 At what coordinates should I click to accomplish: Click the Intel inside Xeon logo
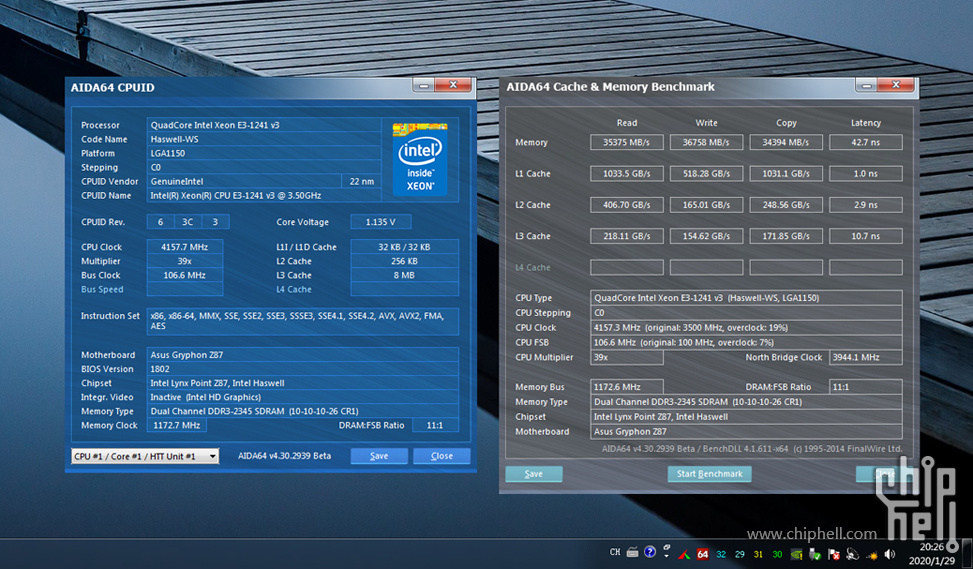pos(420,159)
